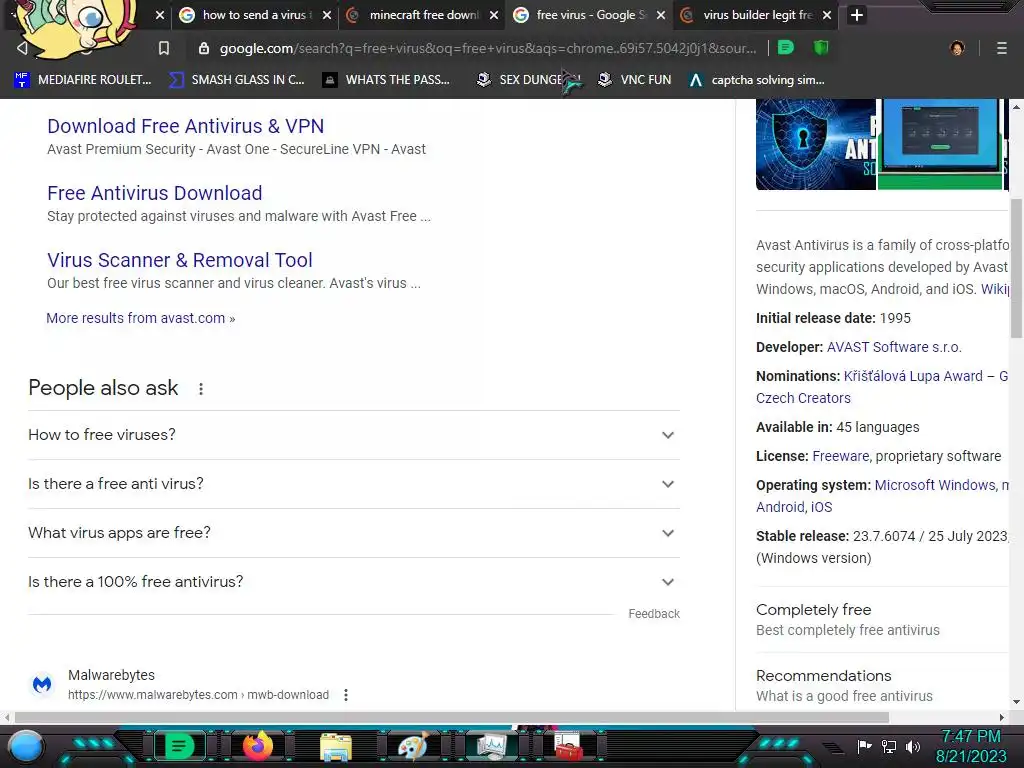Open the browser hamburger menu
The image size is (1024, 768).
tap(1002, 48)
